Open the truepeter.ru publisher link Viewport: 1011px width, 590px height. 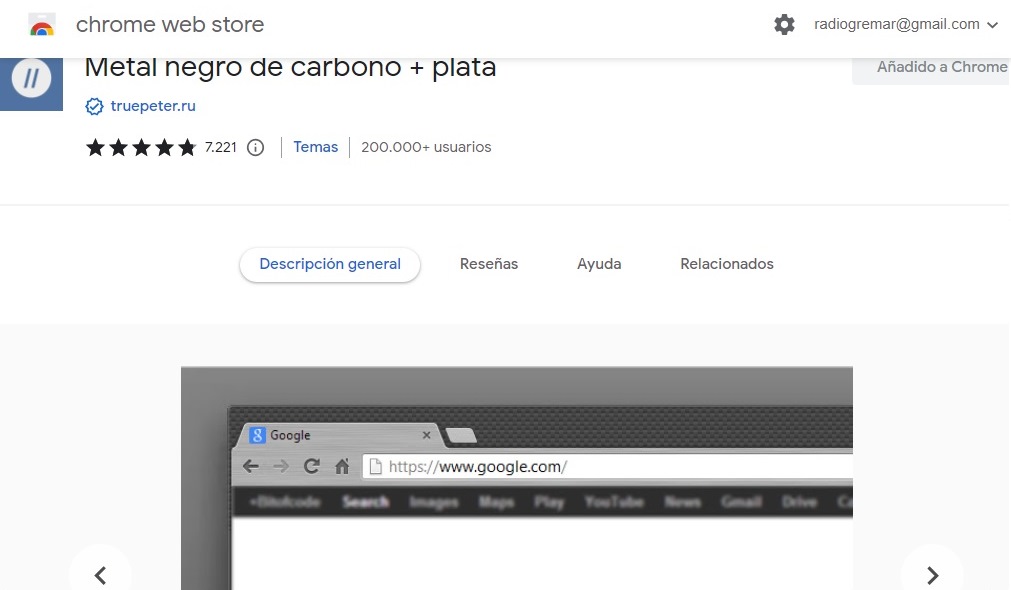tap(153, 106)
